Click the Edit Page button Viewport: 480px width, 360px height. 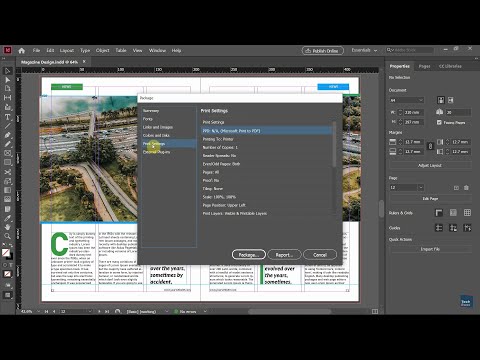430,198
